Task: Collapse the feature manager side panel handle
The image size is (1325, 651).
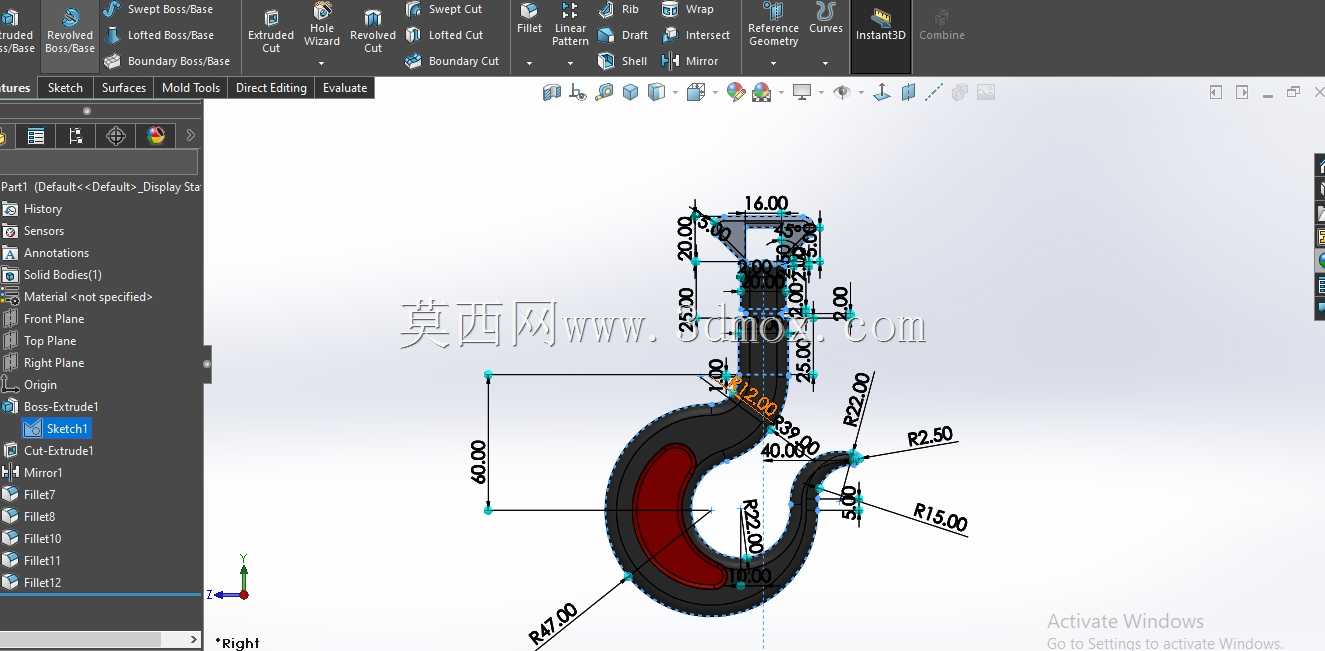Action: [x=207, y=364]
